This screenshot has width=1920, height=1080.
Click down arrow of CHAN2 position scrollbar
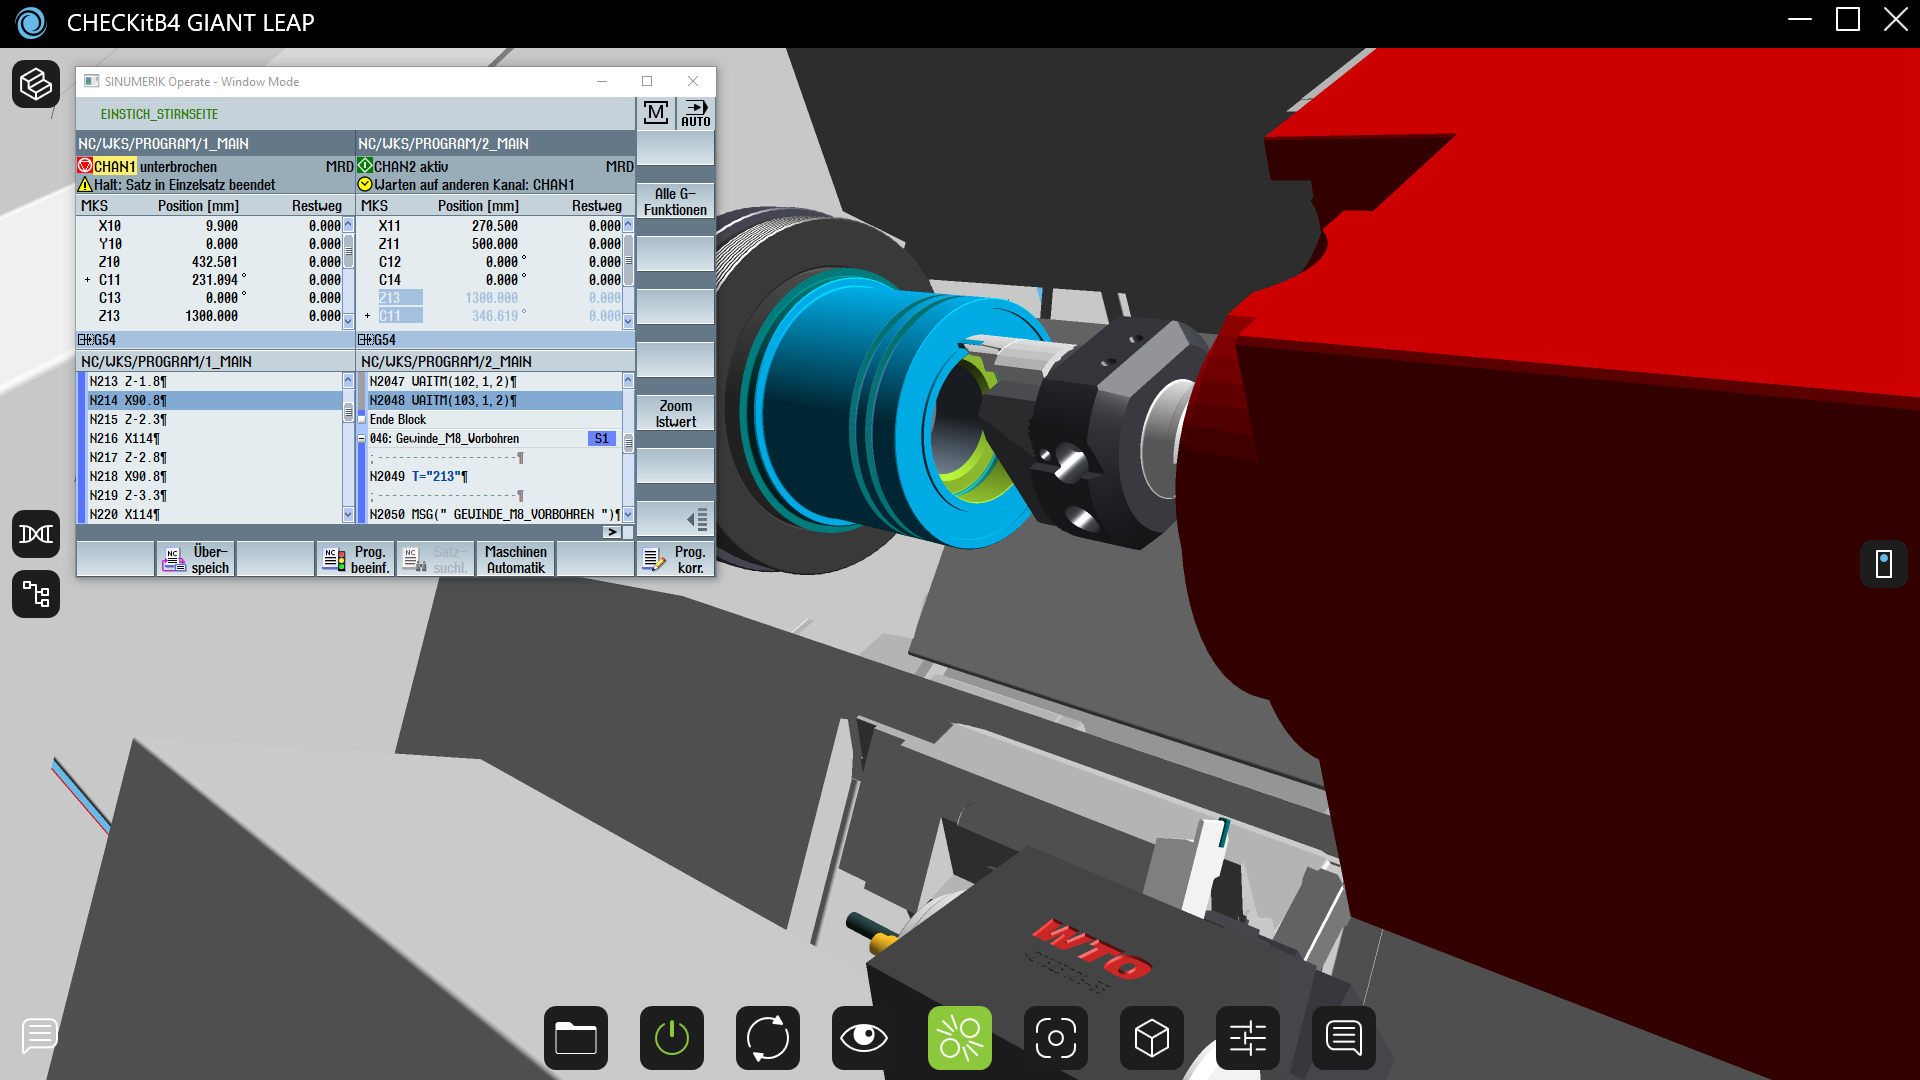pos(628,322)
